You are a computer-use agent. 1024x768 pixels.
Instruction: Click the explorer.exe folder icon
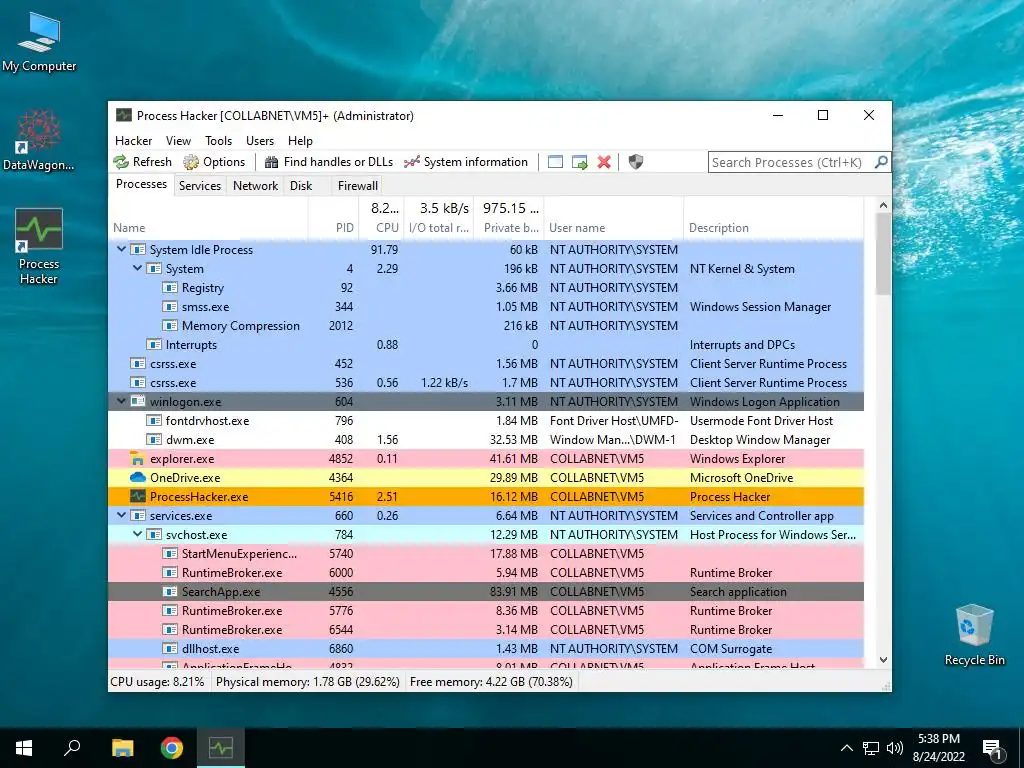click(x=137, y=458)
